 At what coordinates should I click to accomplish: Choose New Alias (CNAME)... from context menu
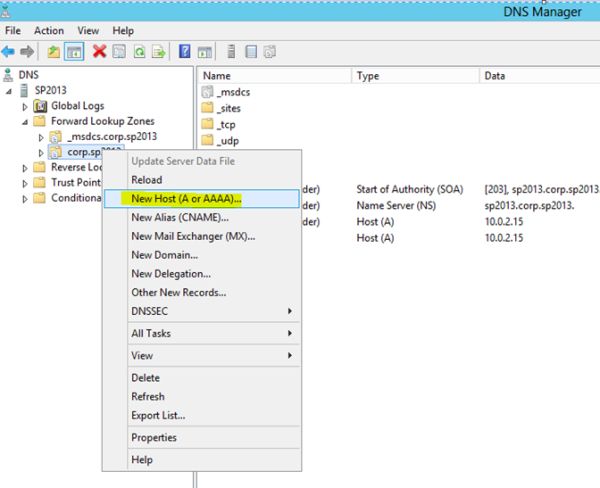pos(202,217)
